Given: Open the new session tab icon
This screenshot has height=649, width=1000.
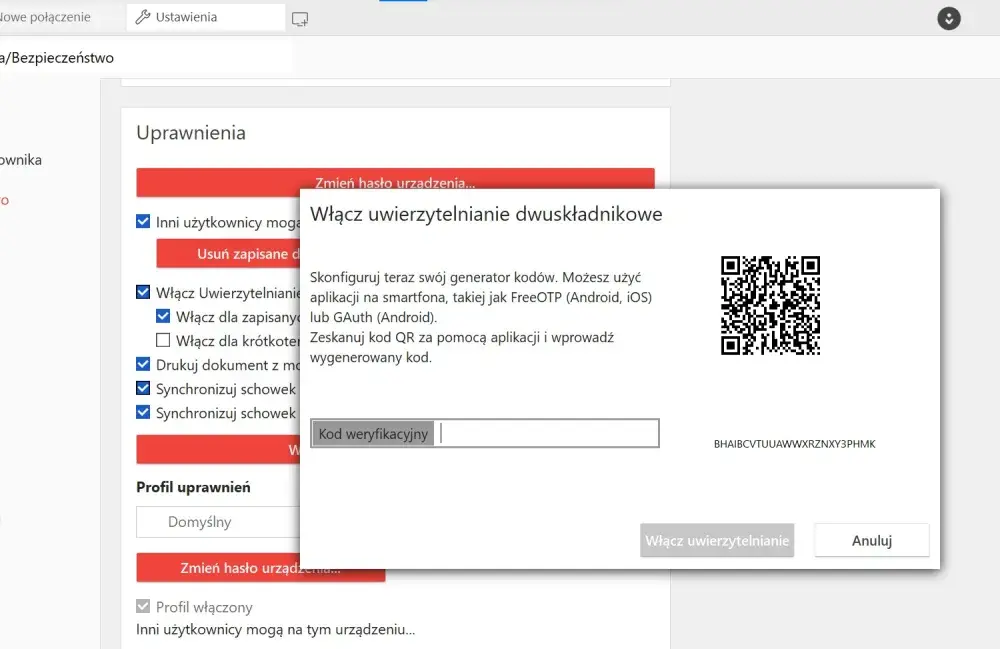Looking at the screenshot, I should (300, 19).
